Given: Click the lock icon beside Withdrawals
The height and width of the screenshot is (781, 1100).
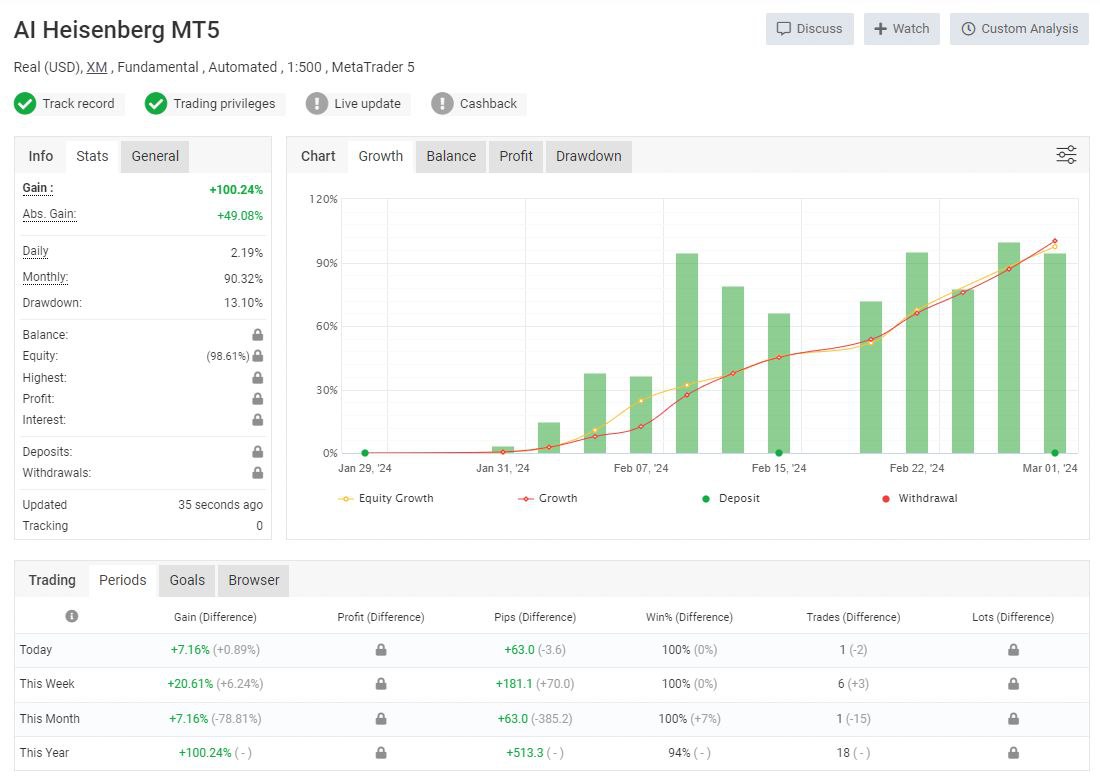Looking at the screenshot, I should click(x=257, y=473).
